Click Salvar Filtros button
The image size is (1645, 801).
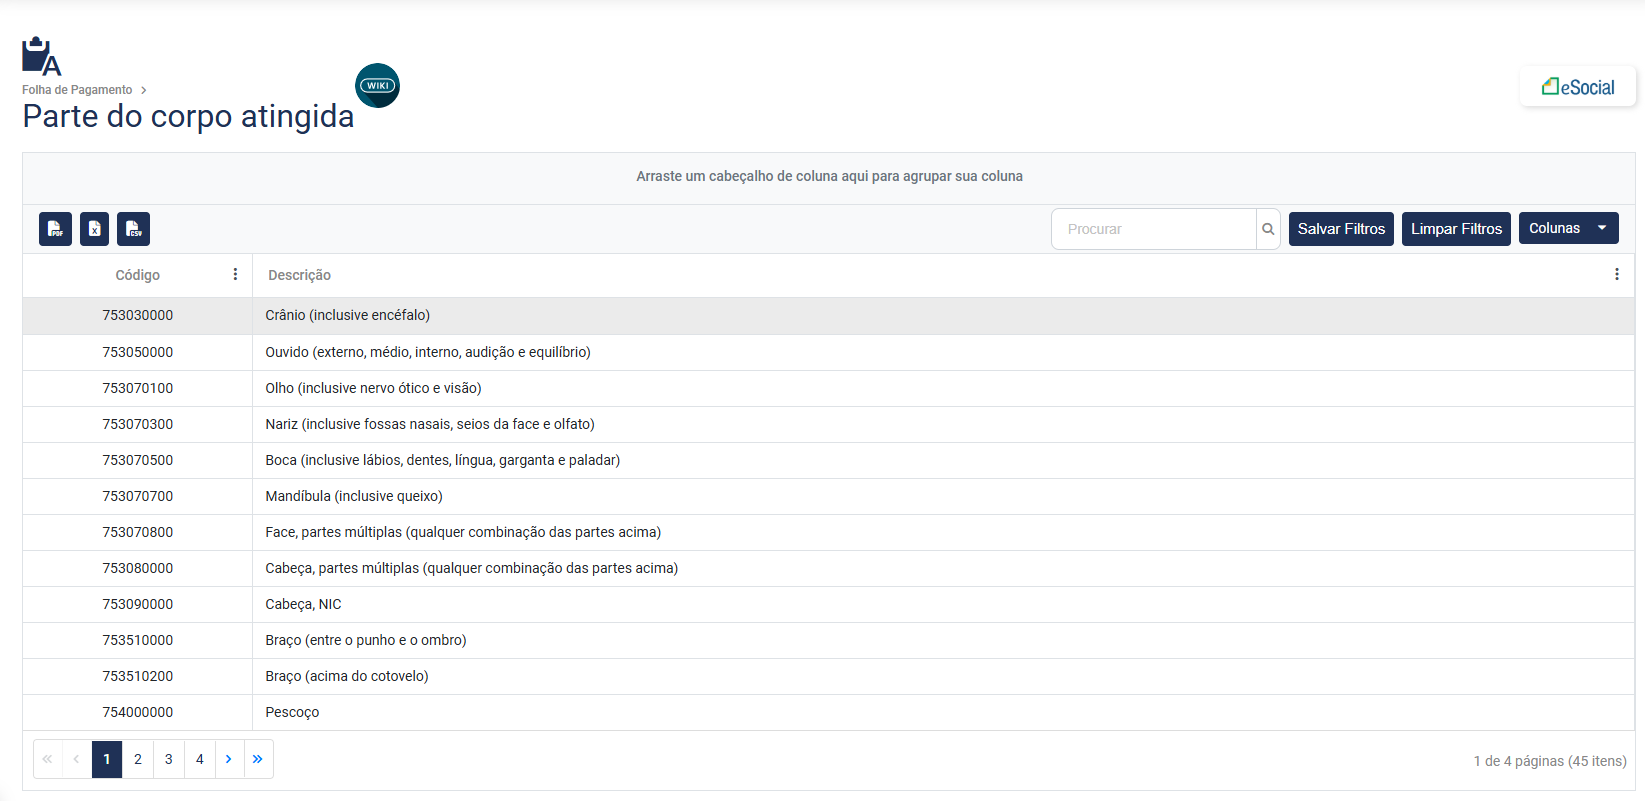(1341, 229)
